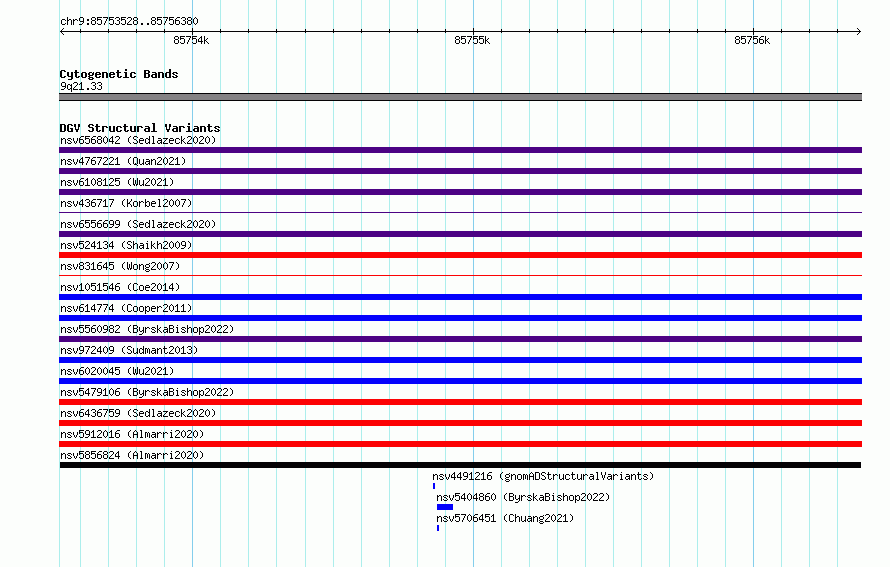Click the 85756k ruler tick label
The height and width of the screenshot is (567, 890).
pos(752,40)
